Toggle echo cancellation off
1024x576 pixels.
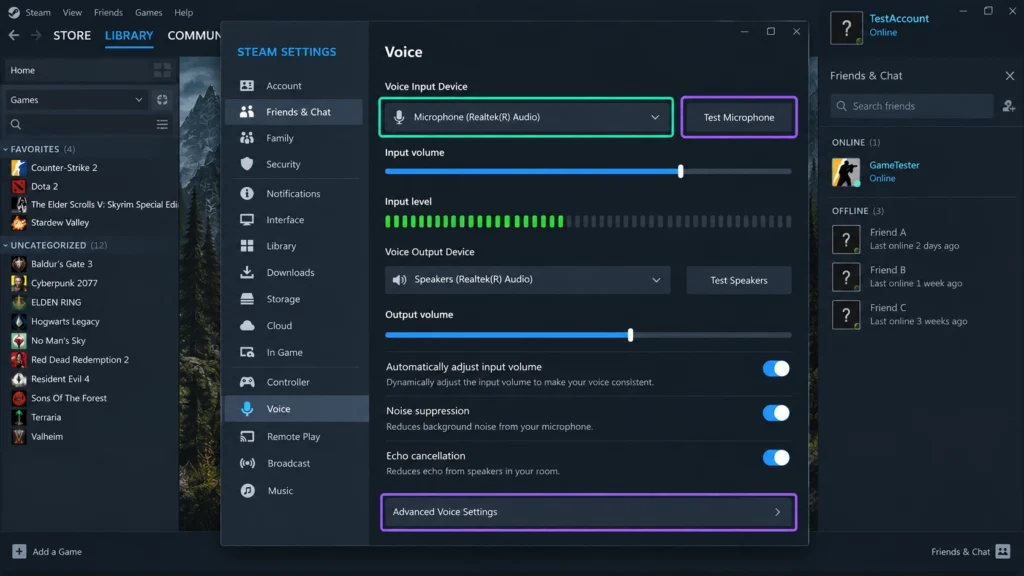[x=776, y=458]
